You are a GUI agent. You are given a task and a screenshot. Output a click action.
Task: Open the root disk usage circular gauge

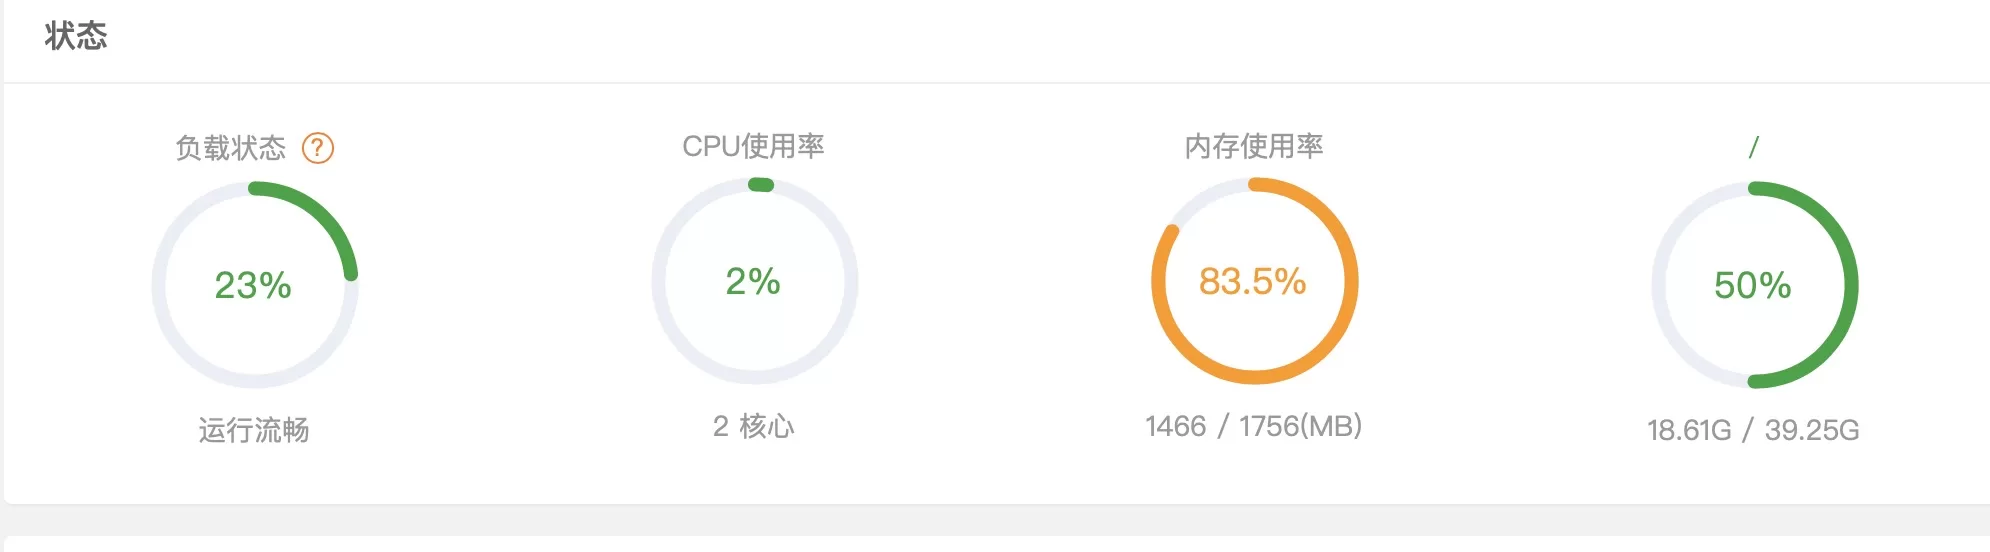(1755, 285)
